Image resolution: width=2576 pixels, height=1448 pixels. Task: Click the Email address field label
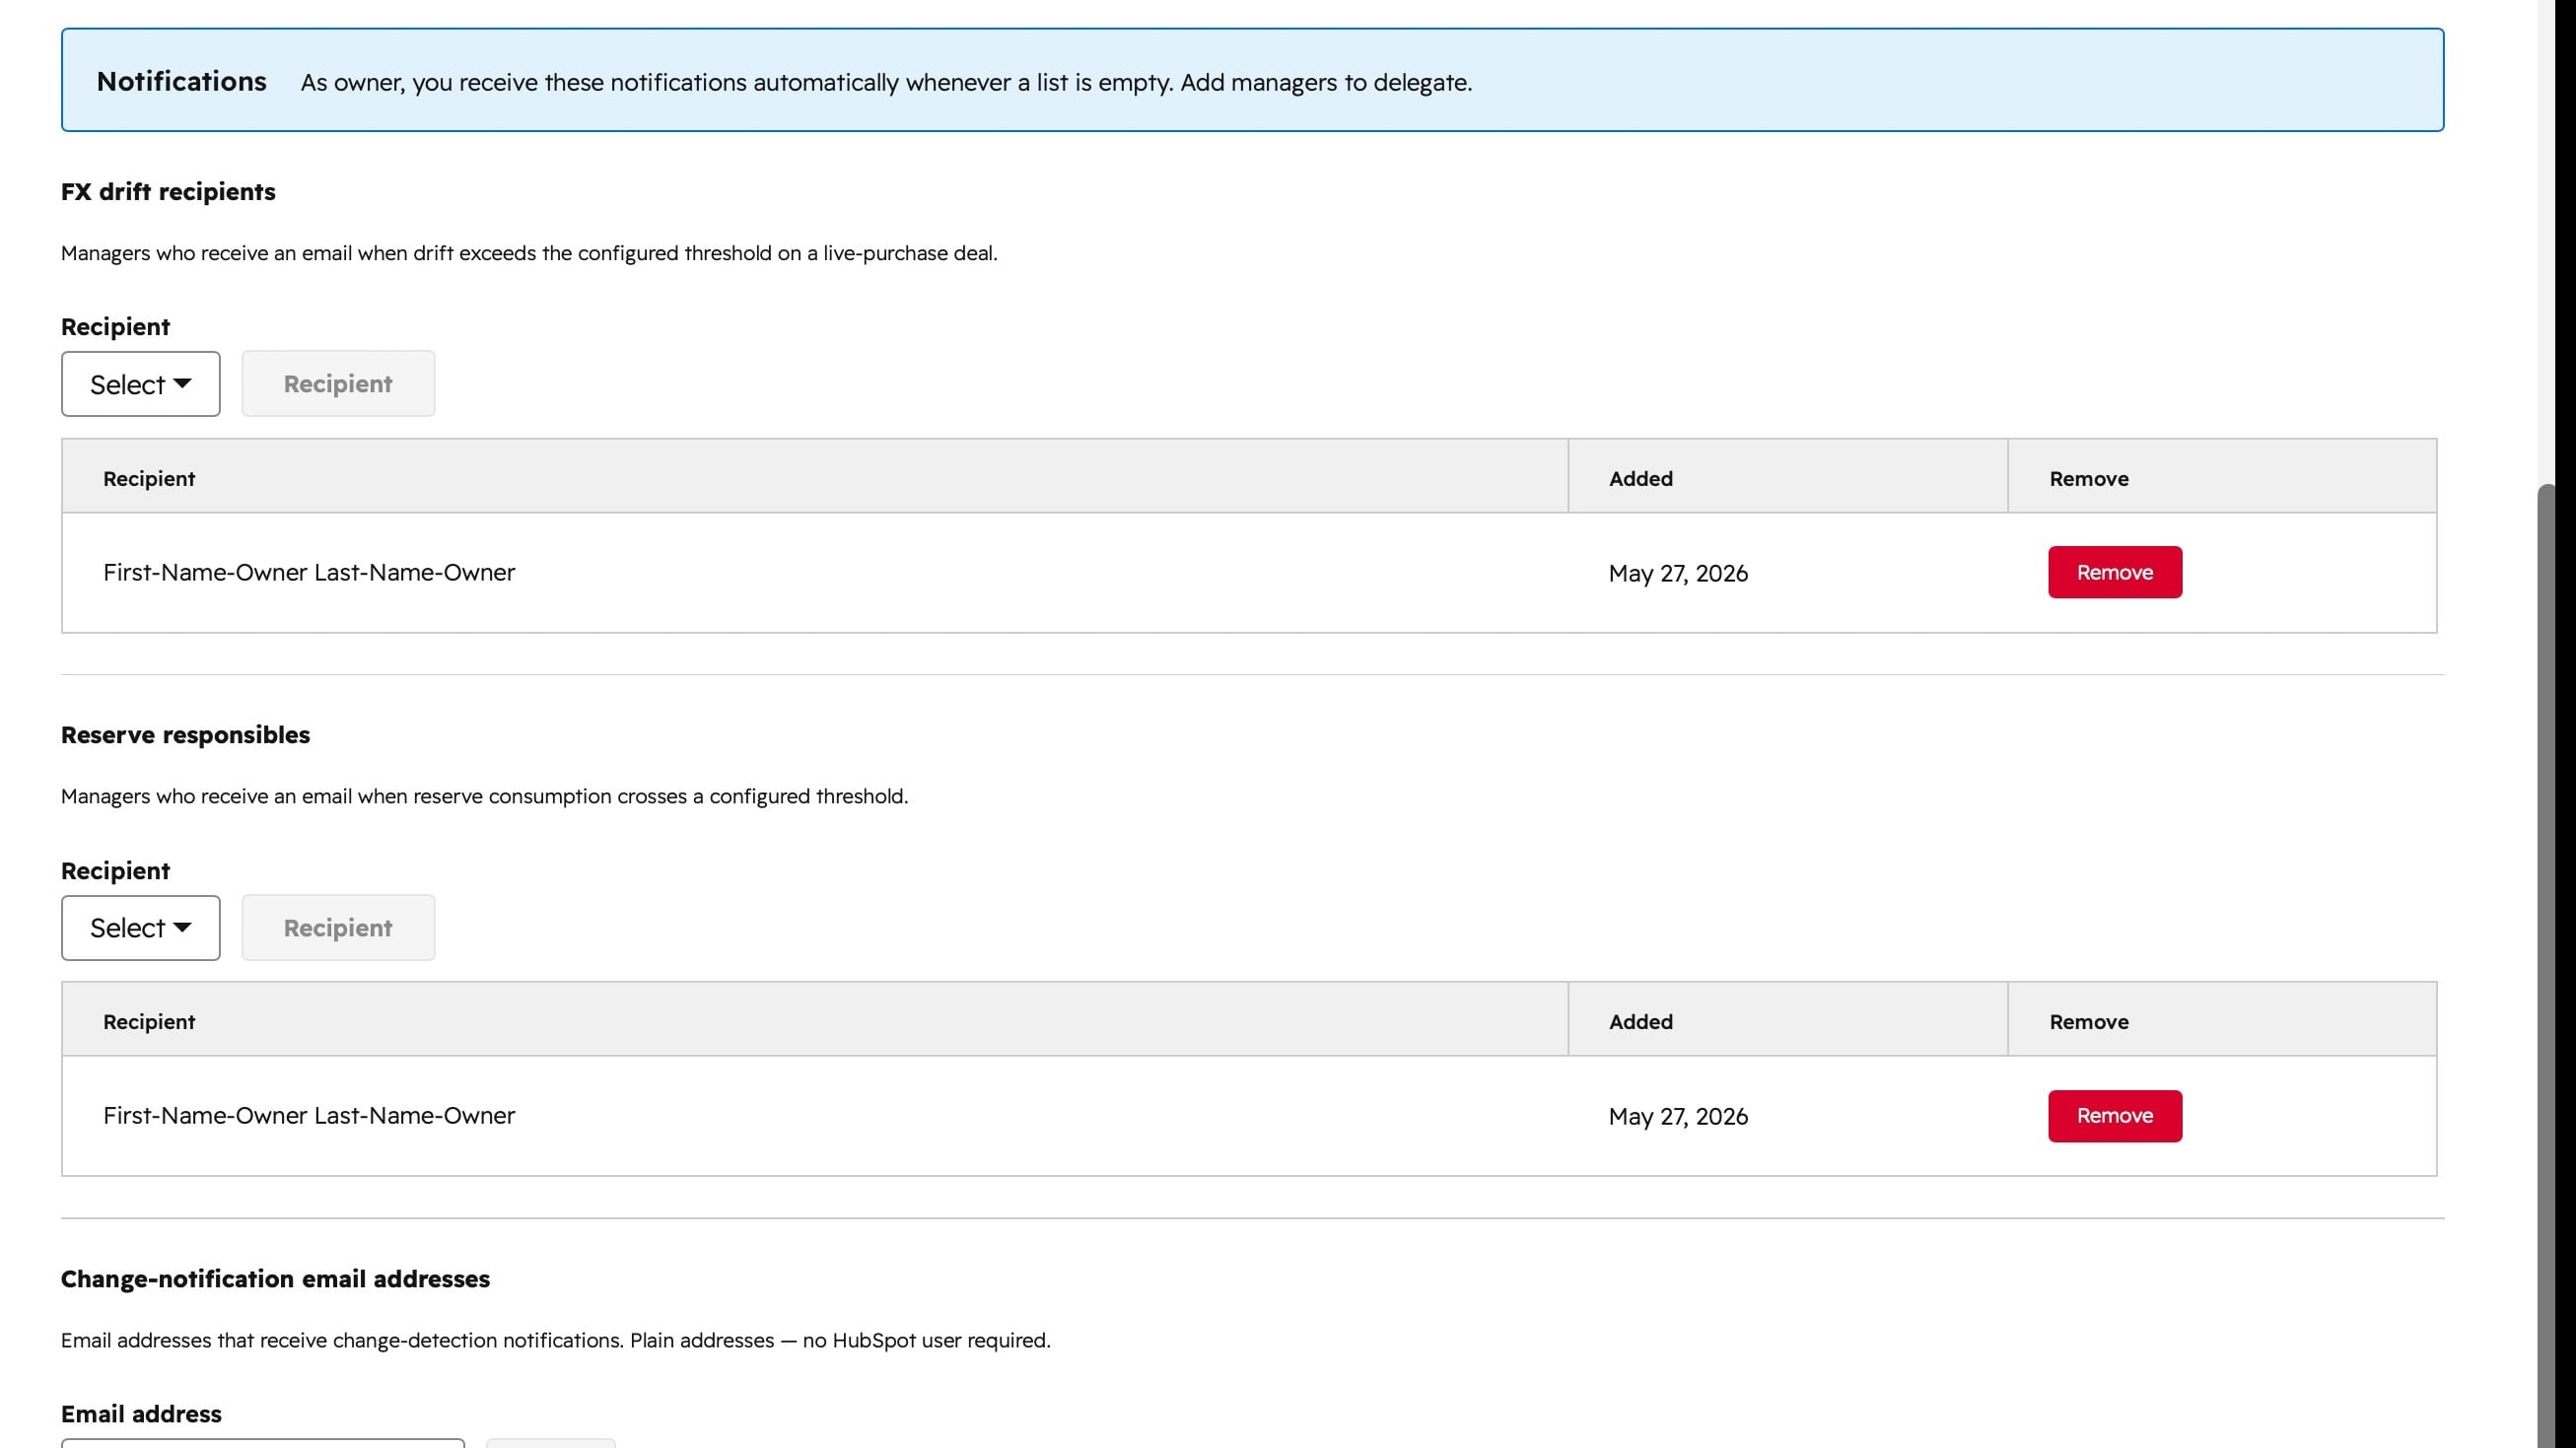[141, 1414]
